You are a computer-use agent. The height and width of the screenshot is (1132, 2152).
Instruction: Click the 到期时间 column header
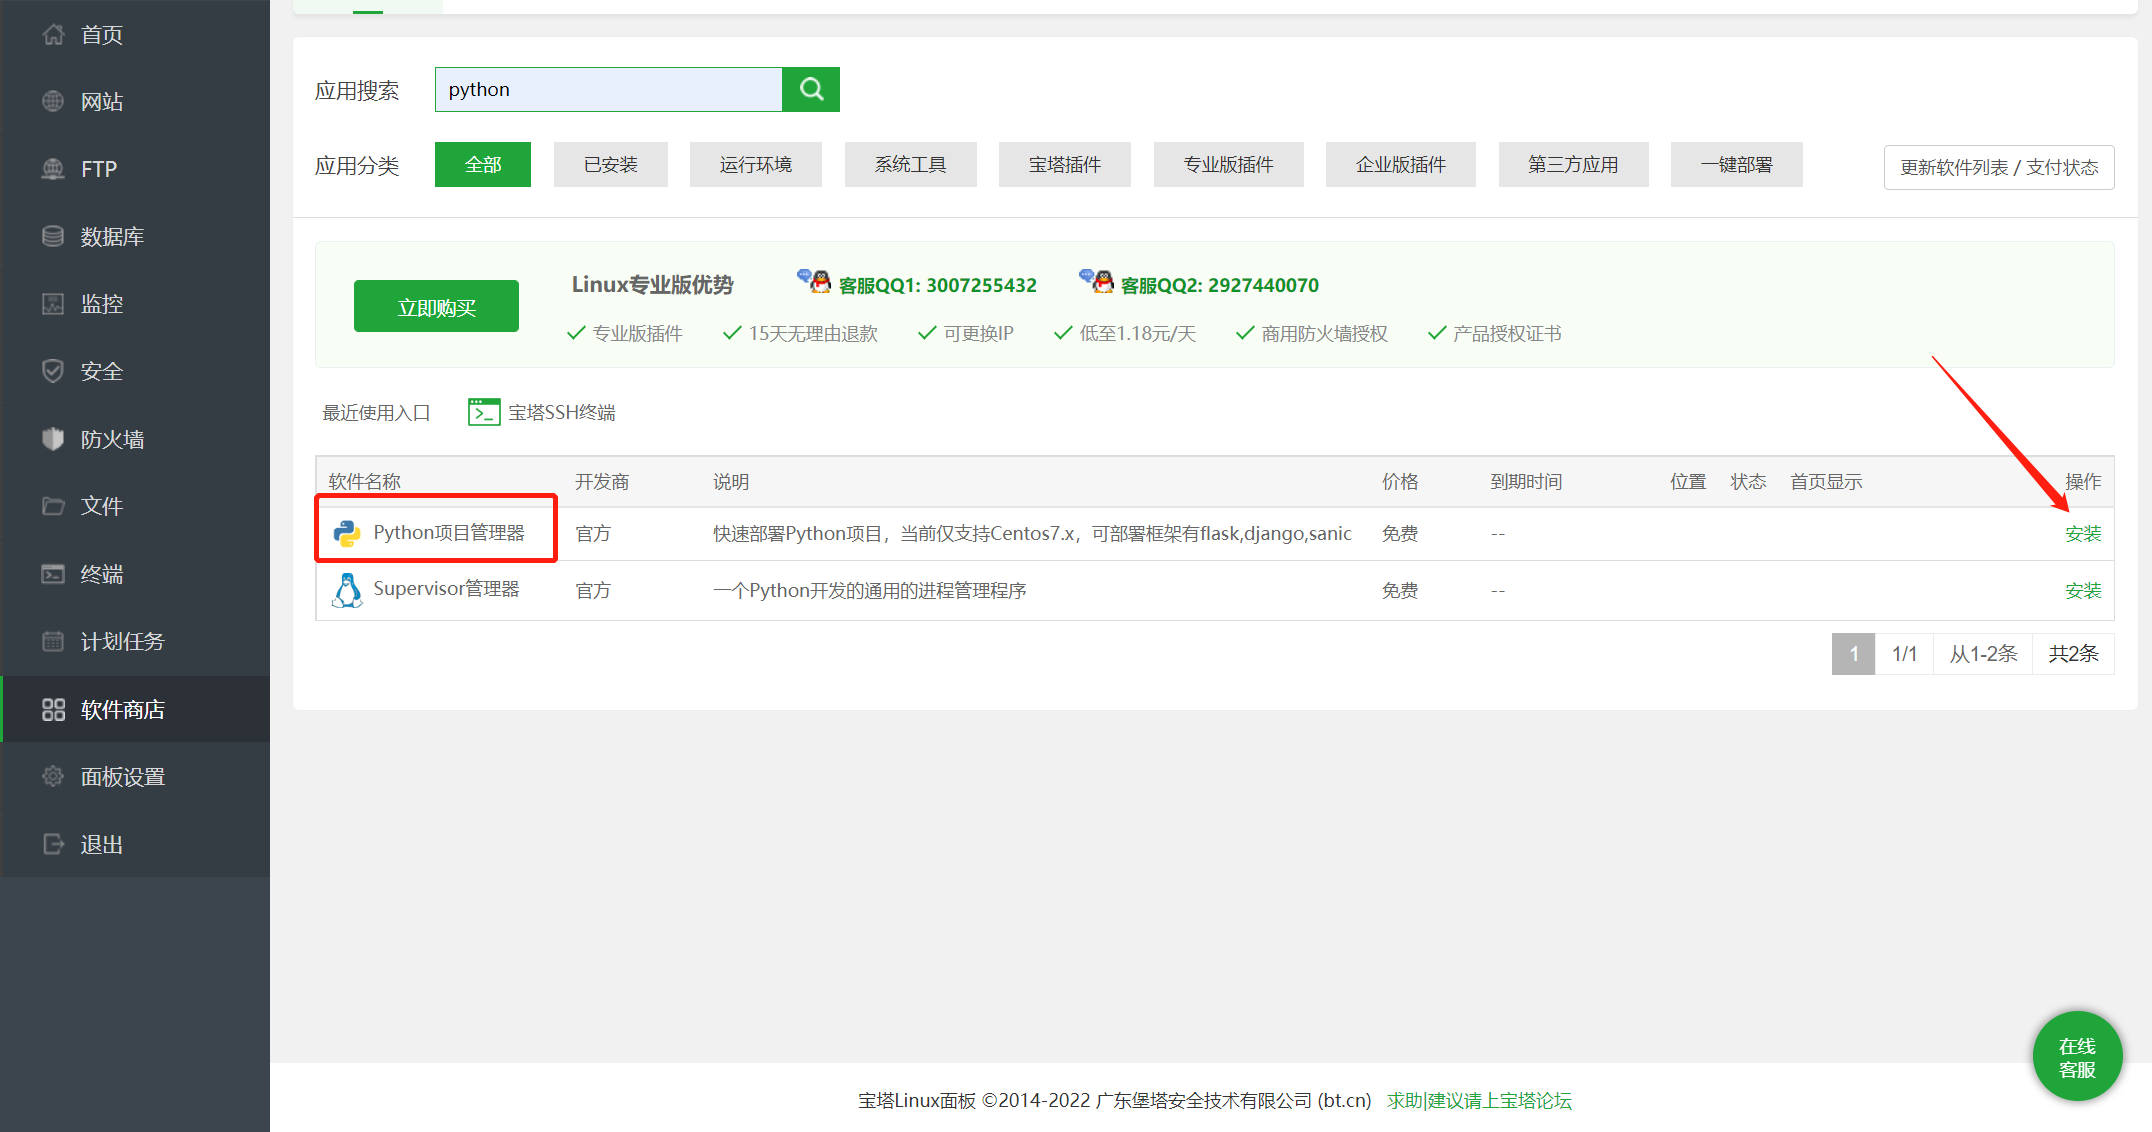1526,482
